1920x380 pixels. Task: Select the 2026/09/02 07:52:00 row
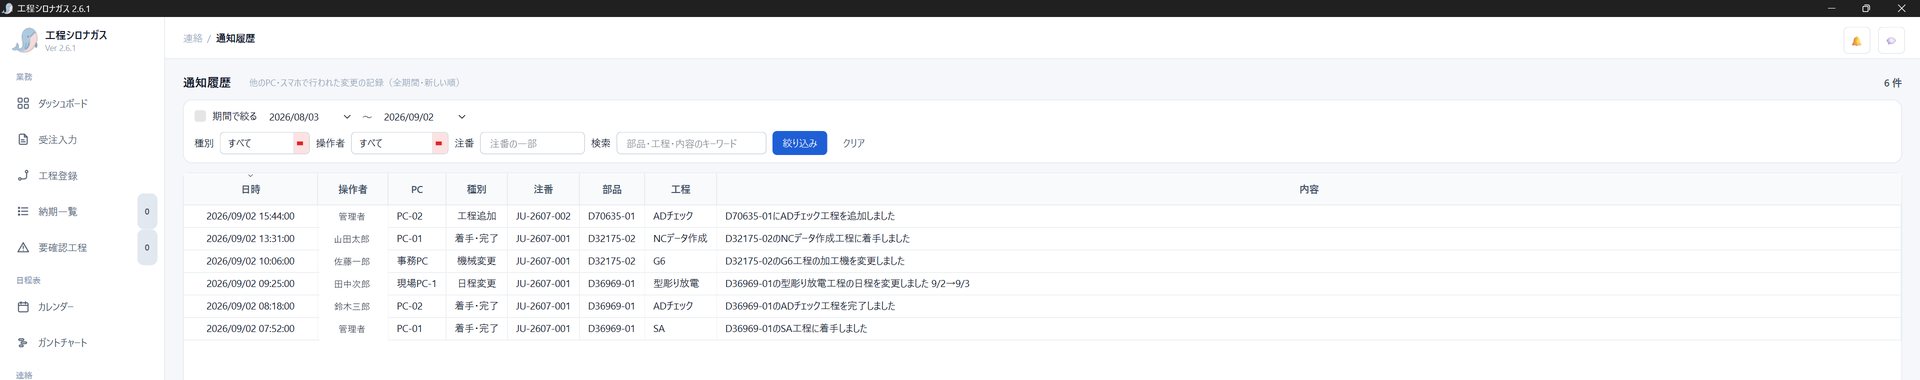(1042, 329)
